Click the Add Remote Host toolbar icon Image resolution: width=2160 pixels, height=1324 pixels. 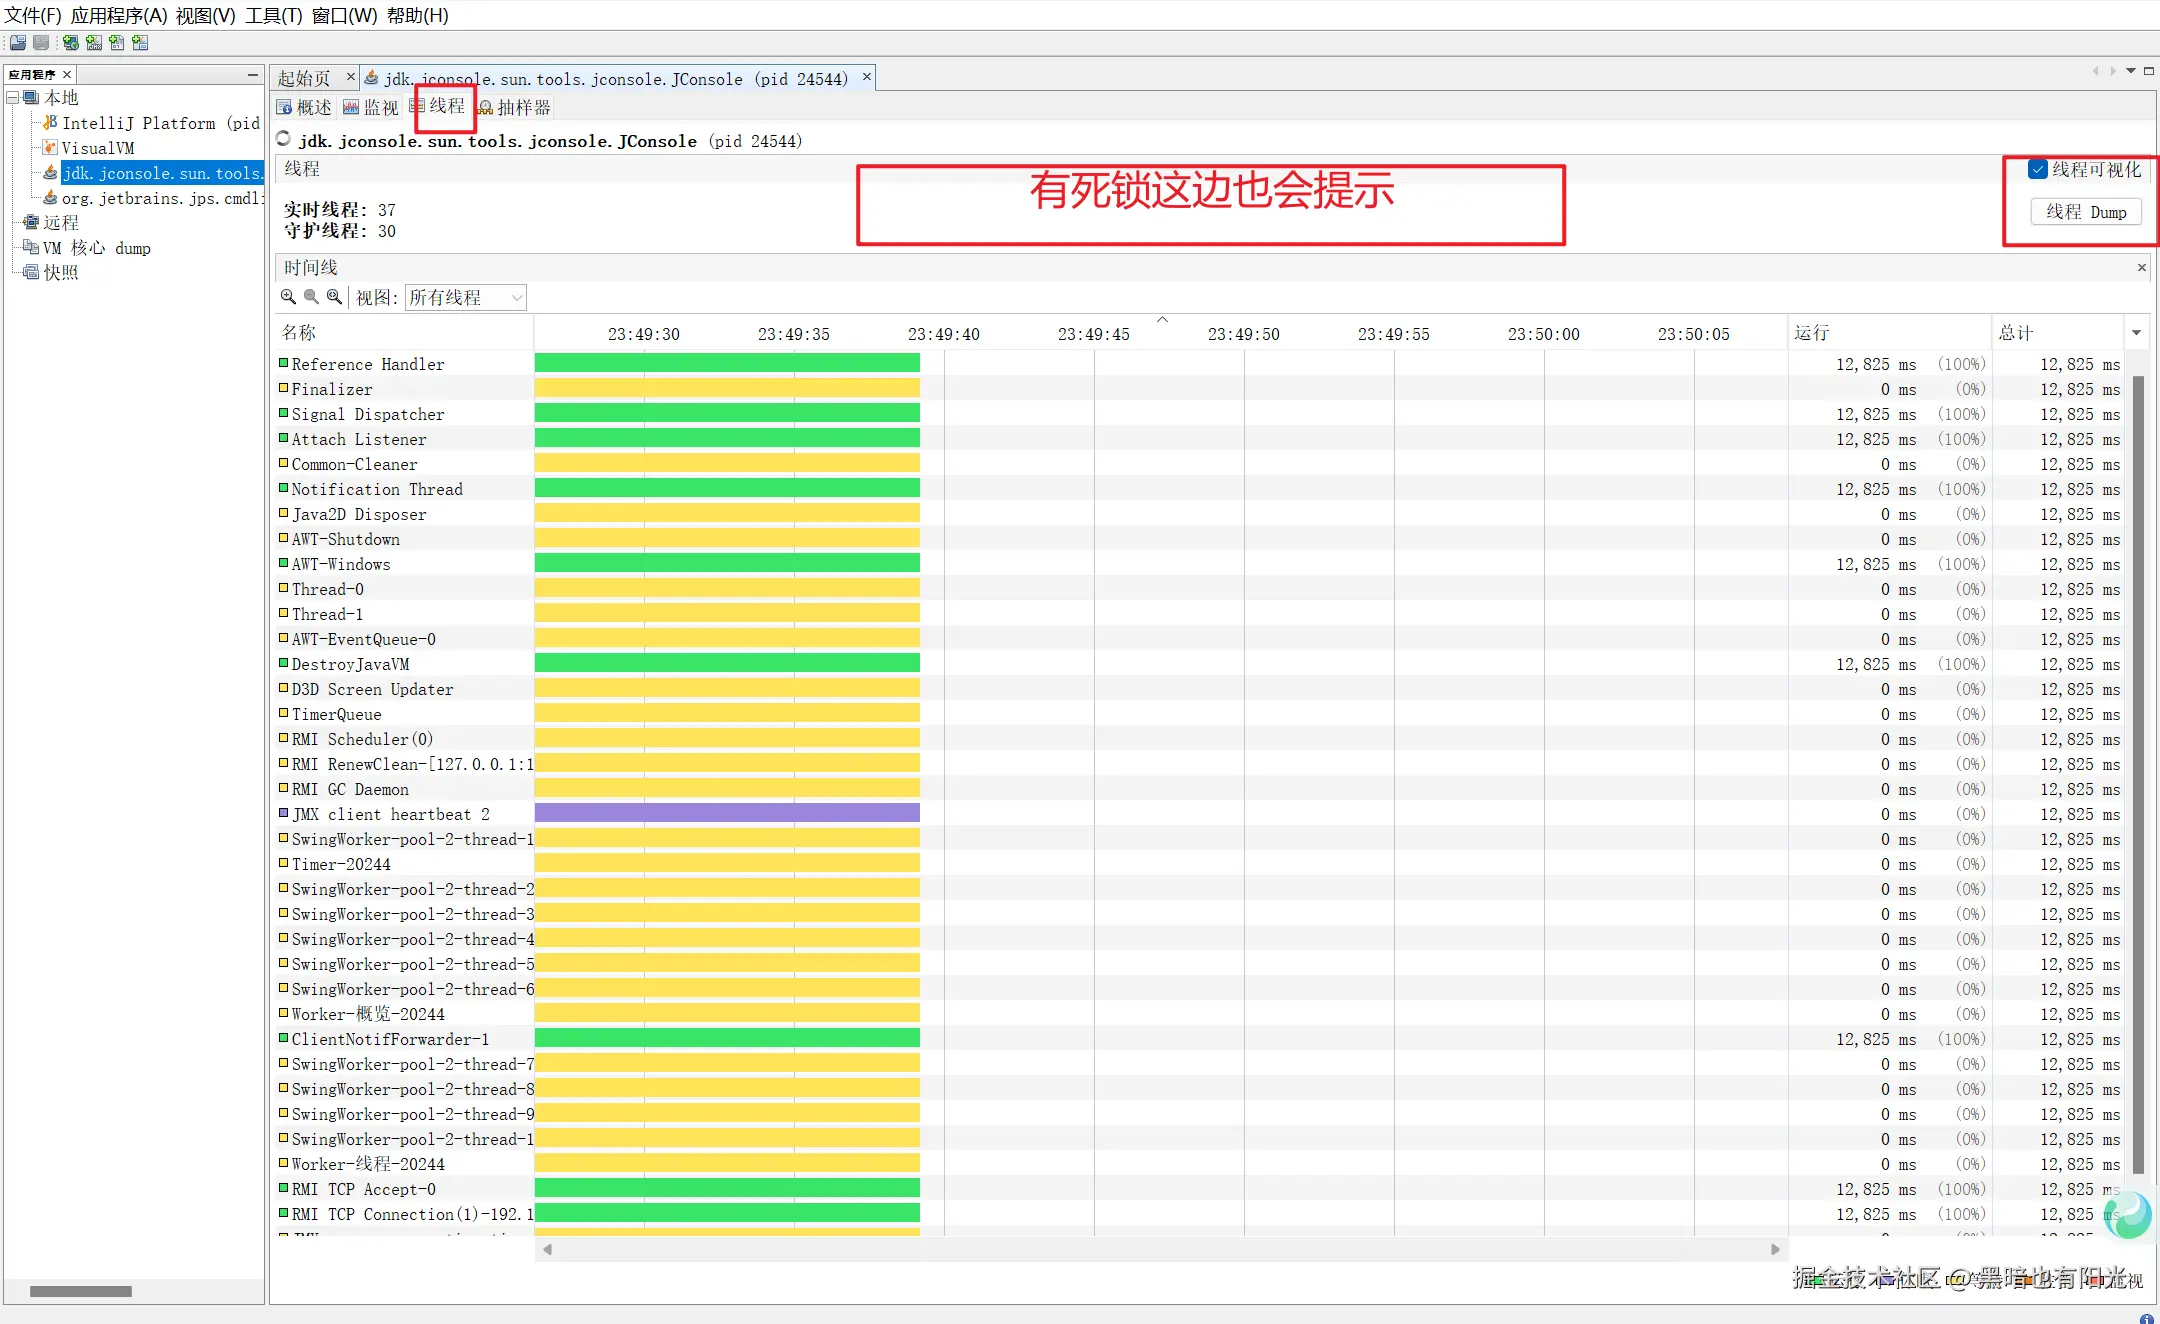(70, 42)
